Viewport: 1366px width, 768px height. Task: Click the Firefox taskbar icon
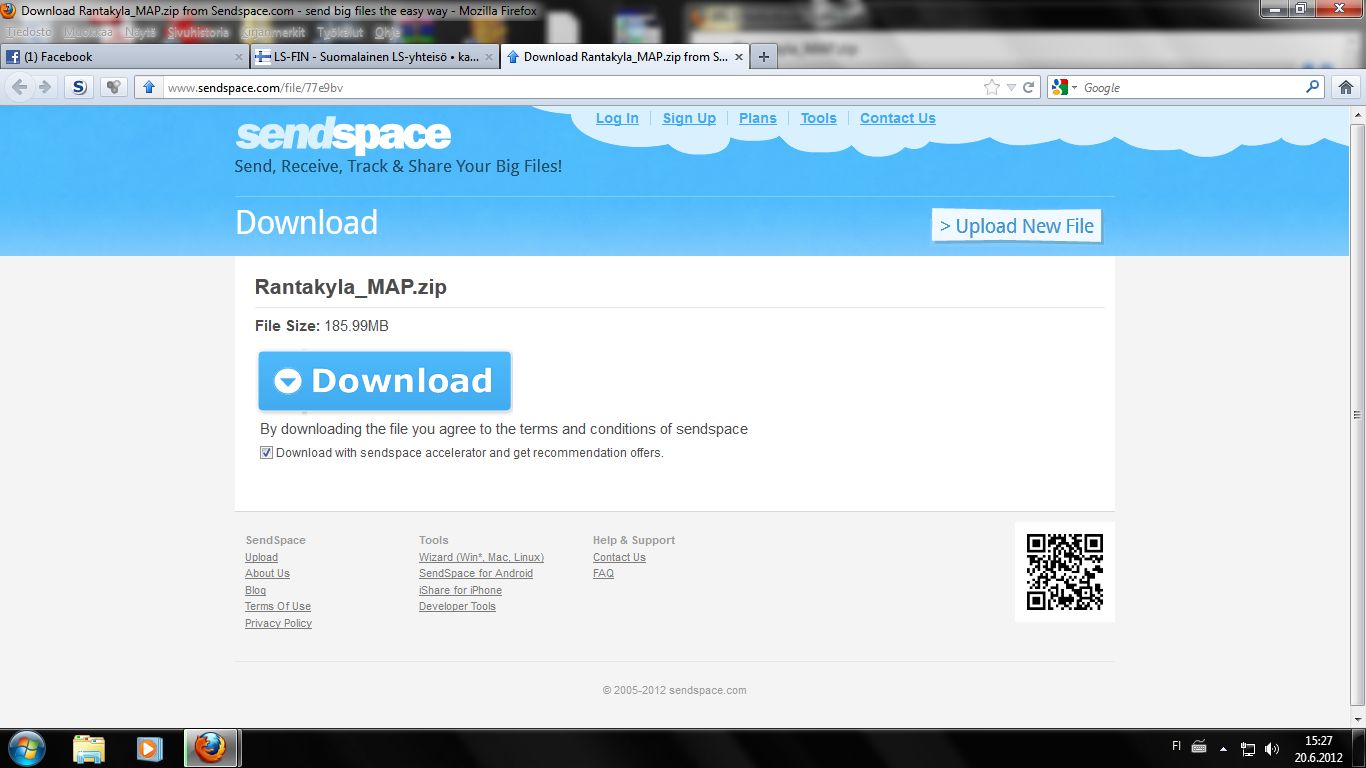(x=210, y=748)
